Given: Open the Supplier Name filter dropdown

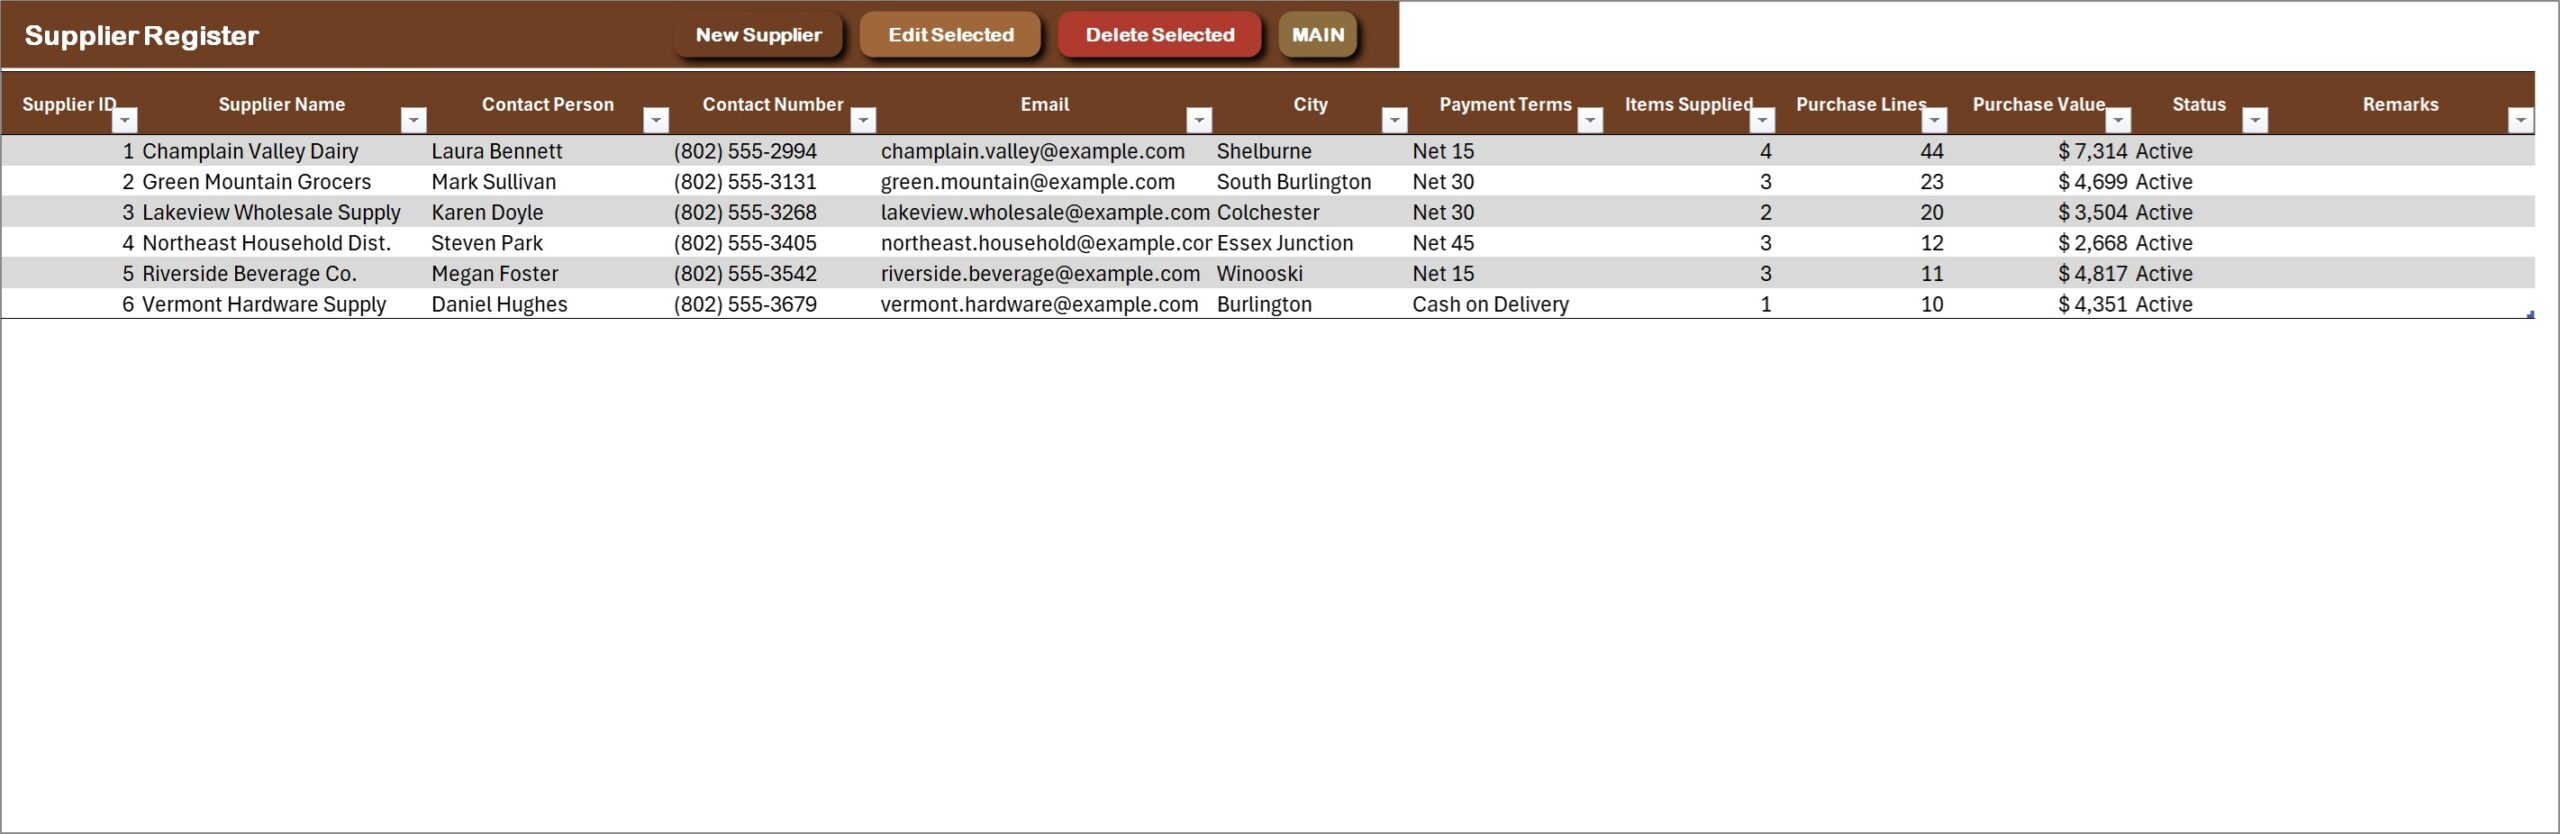Looking at the screenshot, I should click(x=413, y=120).
